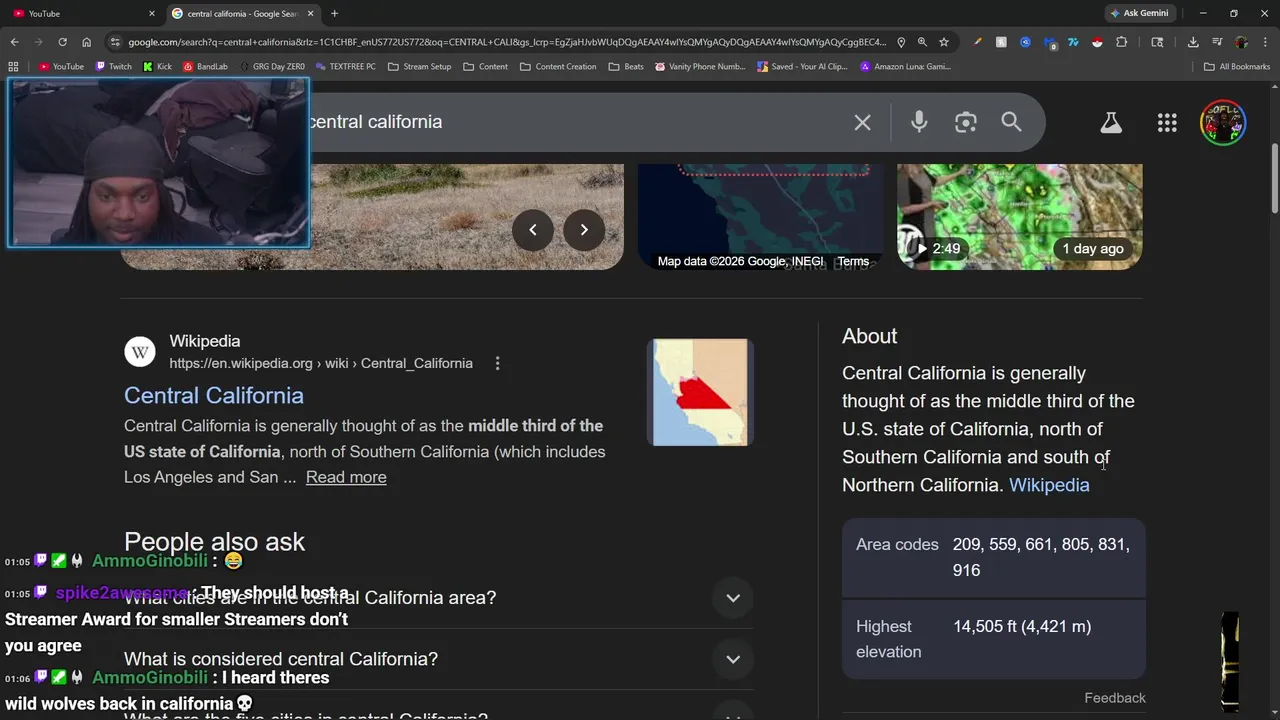
Task: Click the page vertical scrollbar
Action: tap(1274, 177)
